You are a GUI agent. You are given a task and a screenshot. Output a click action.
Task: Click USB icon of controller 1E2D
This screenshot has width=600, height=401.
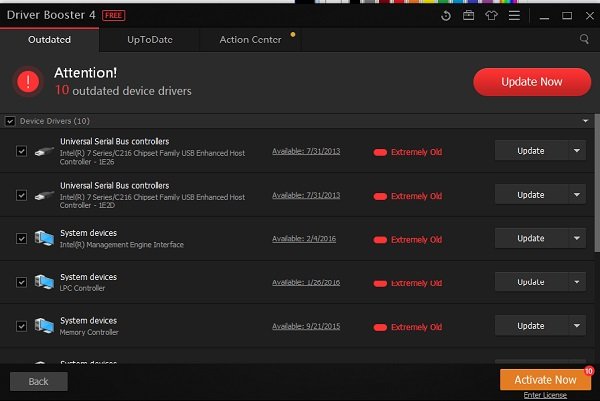point(44,196)
